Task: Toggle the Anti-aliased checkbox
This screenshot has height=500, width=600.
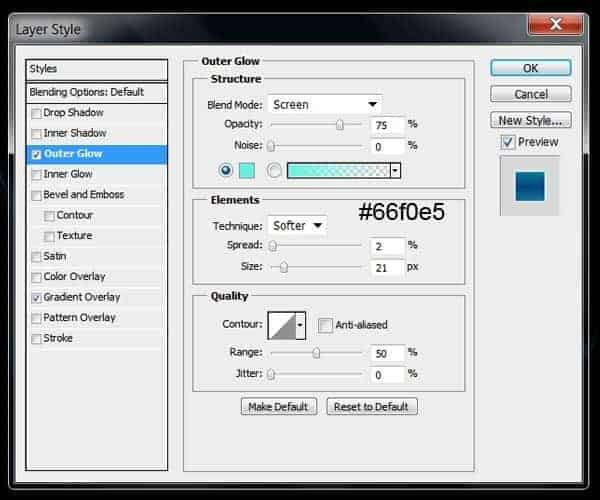Action: point(325,326)
